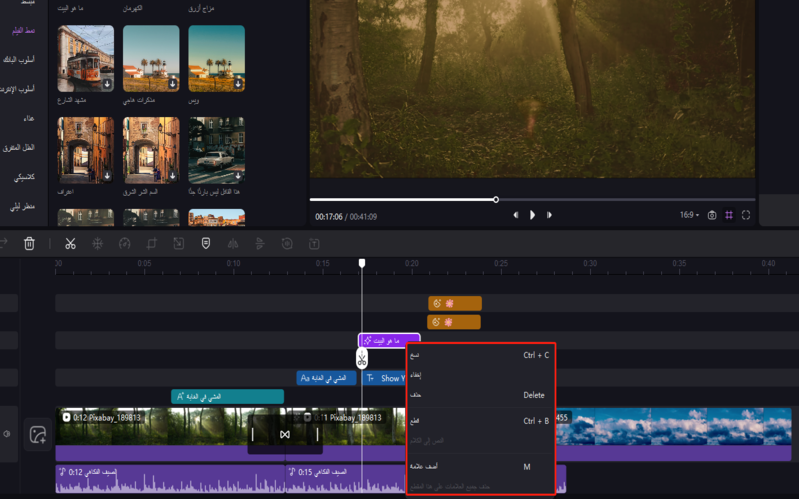Choose the 'أضف علامة' add marker menu entry
The image size is (799, 499).
(480, 466)
